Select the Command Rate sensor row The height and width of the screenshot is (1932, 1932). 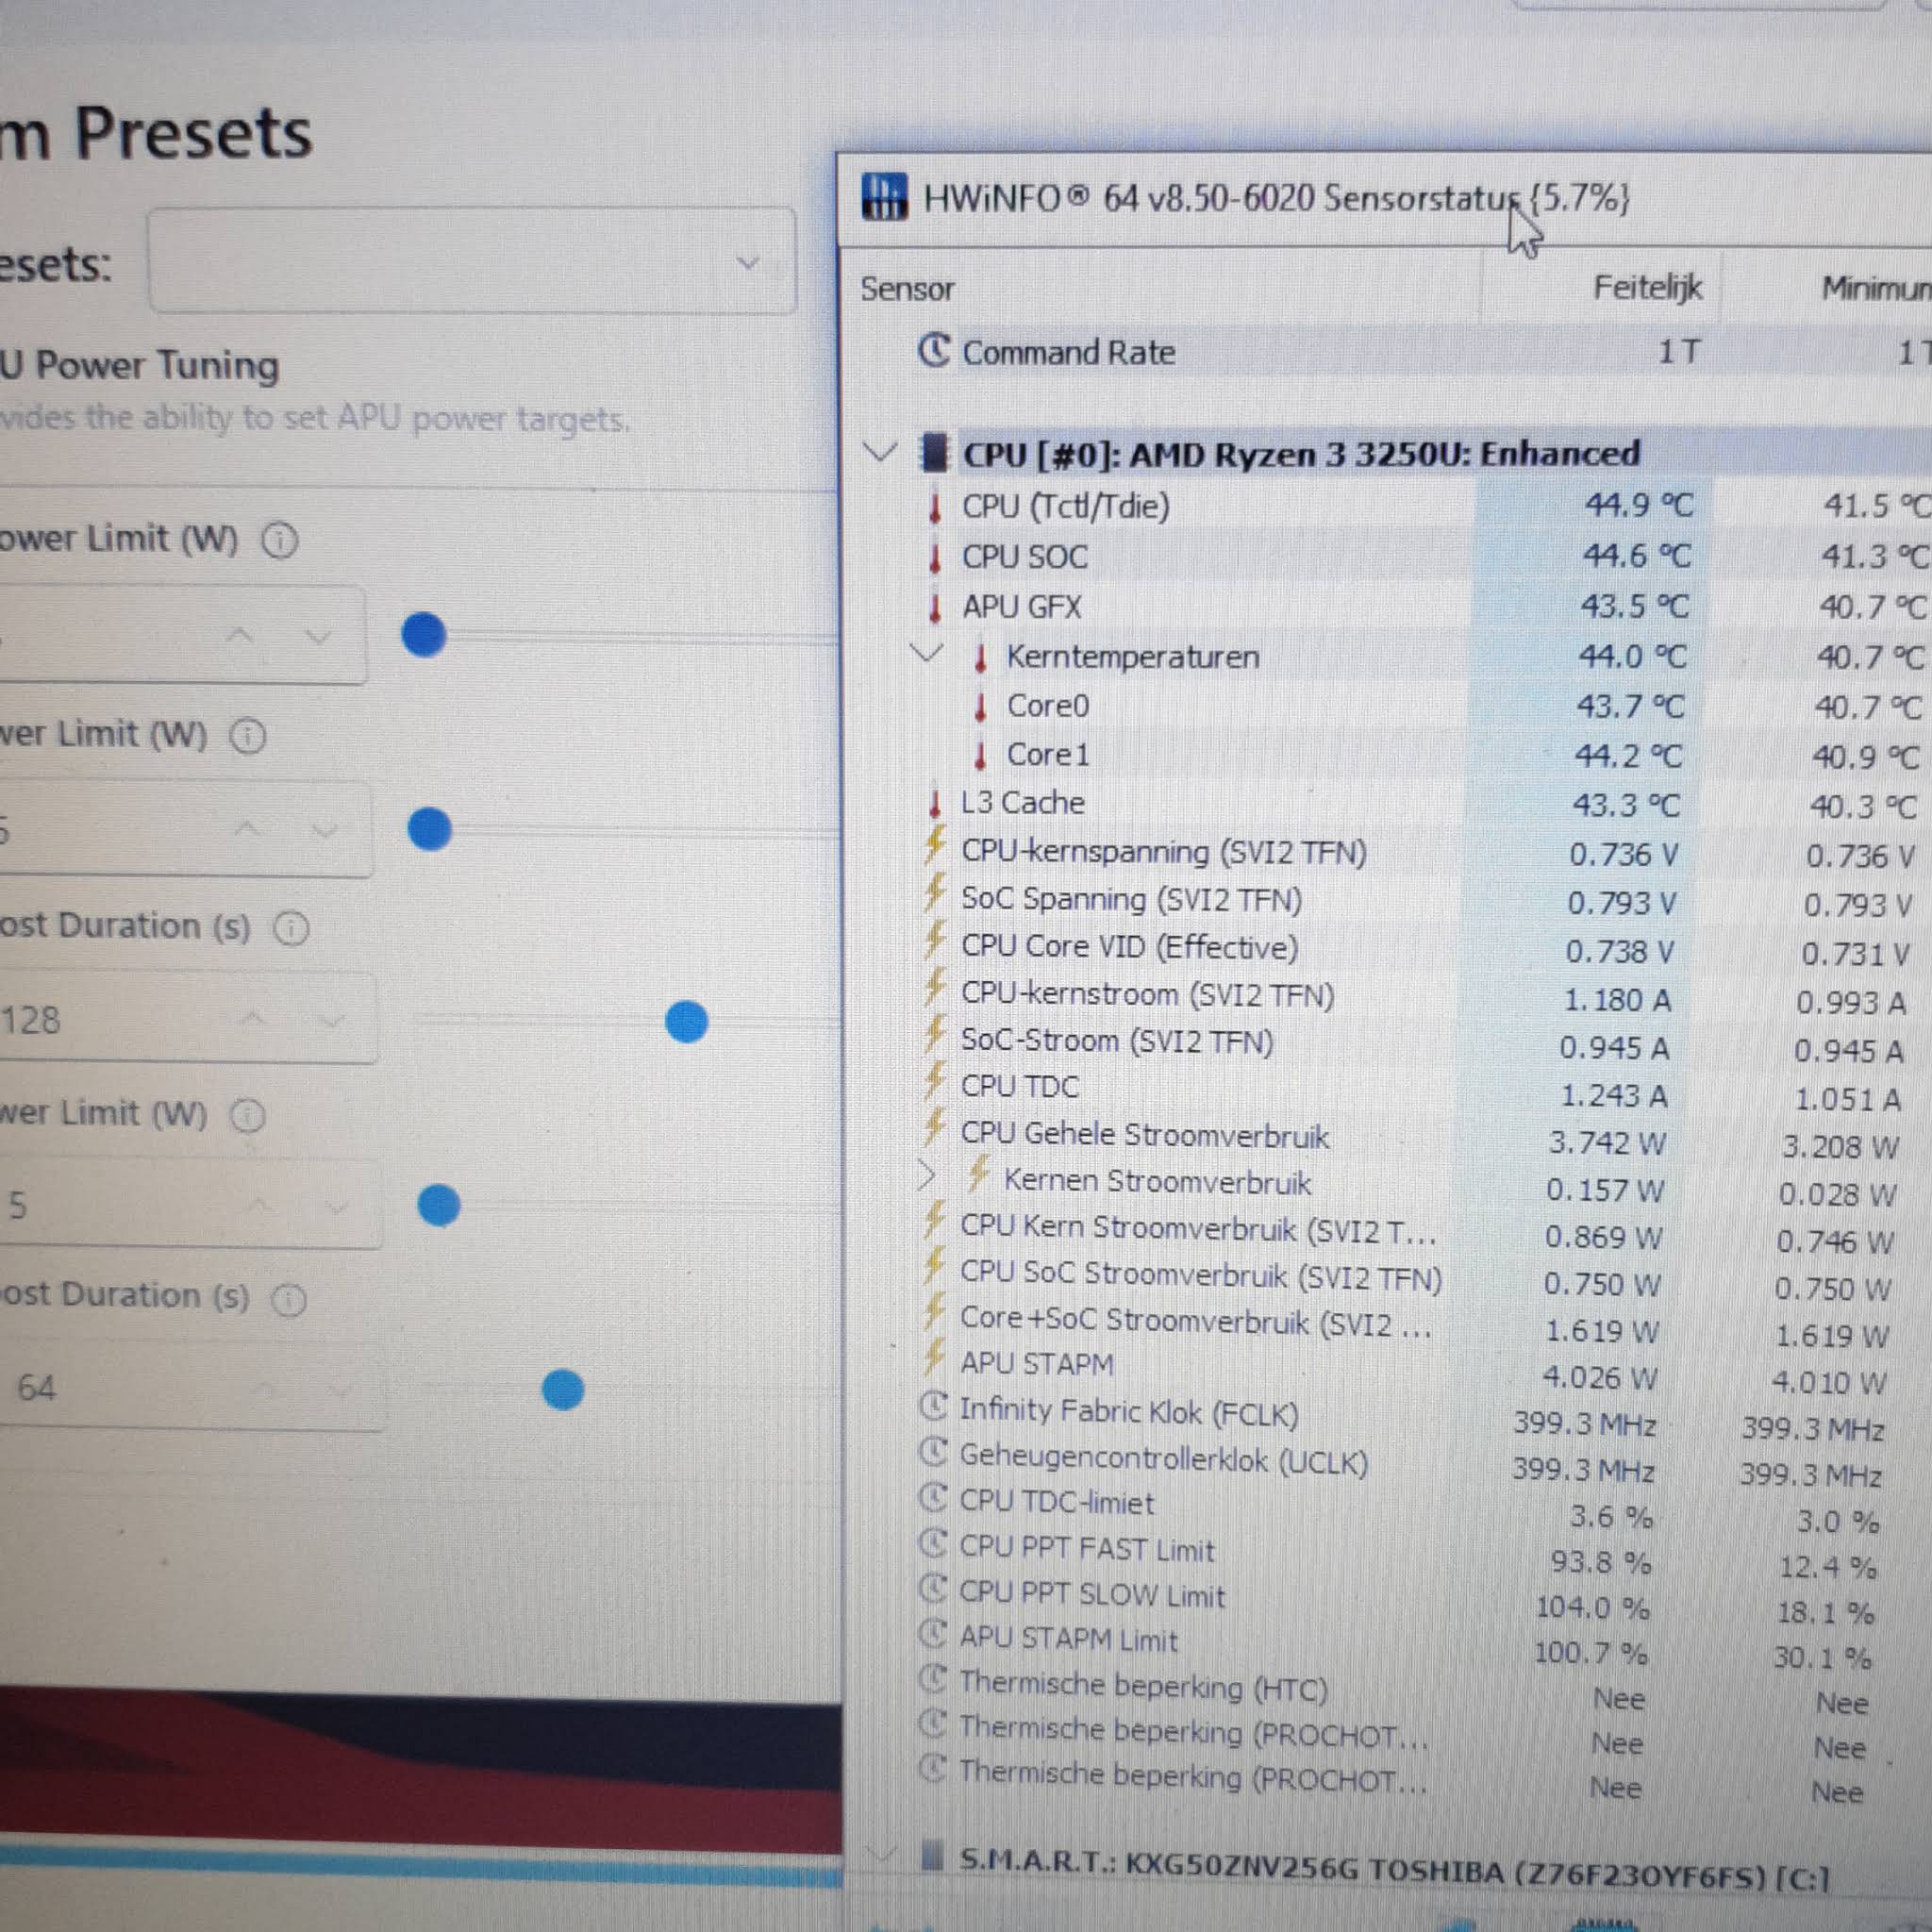point(1390,352)
